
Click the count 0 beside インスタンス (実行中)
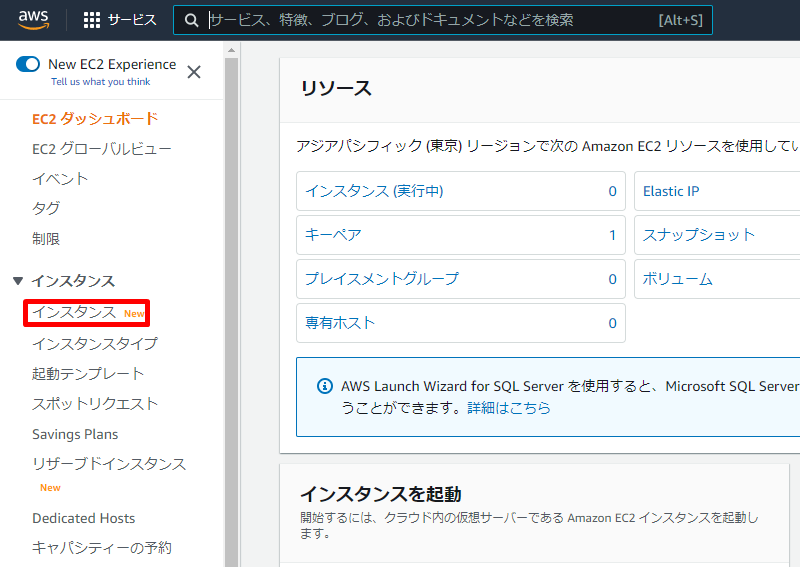612,191
